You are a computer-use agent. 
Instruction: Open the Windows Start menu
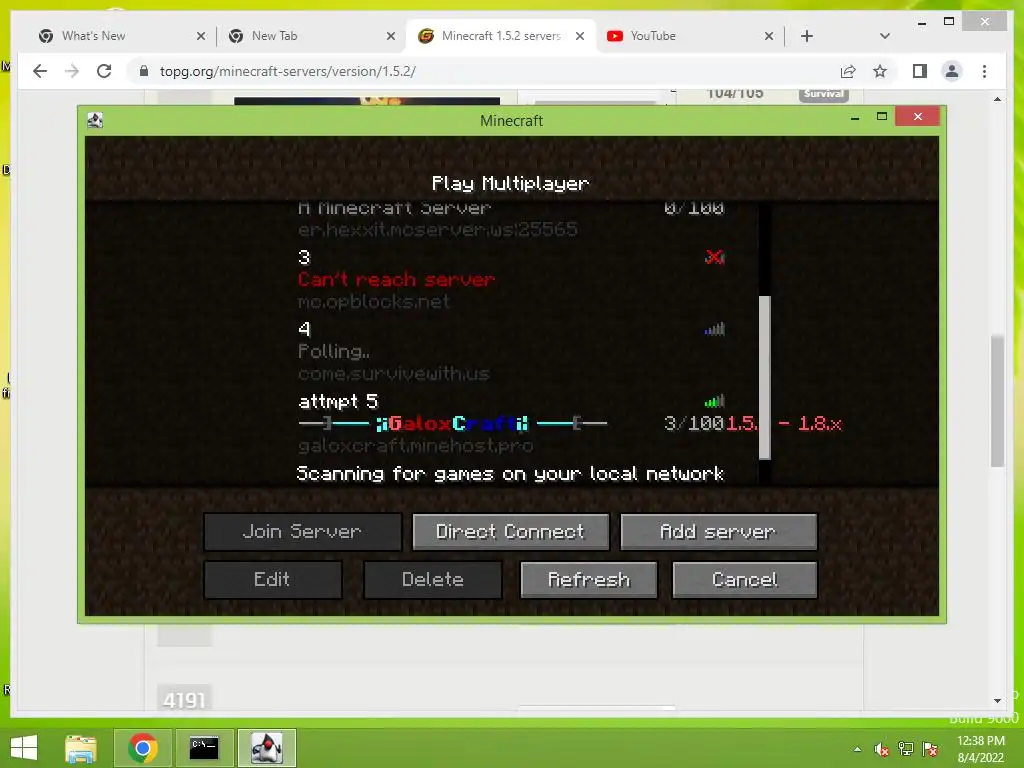pos(24,748)
